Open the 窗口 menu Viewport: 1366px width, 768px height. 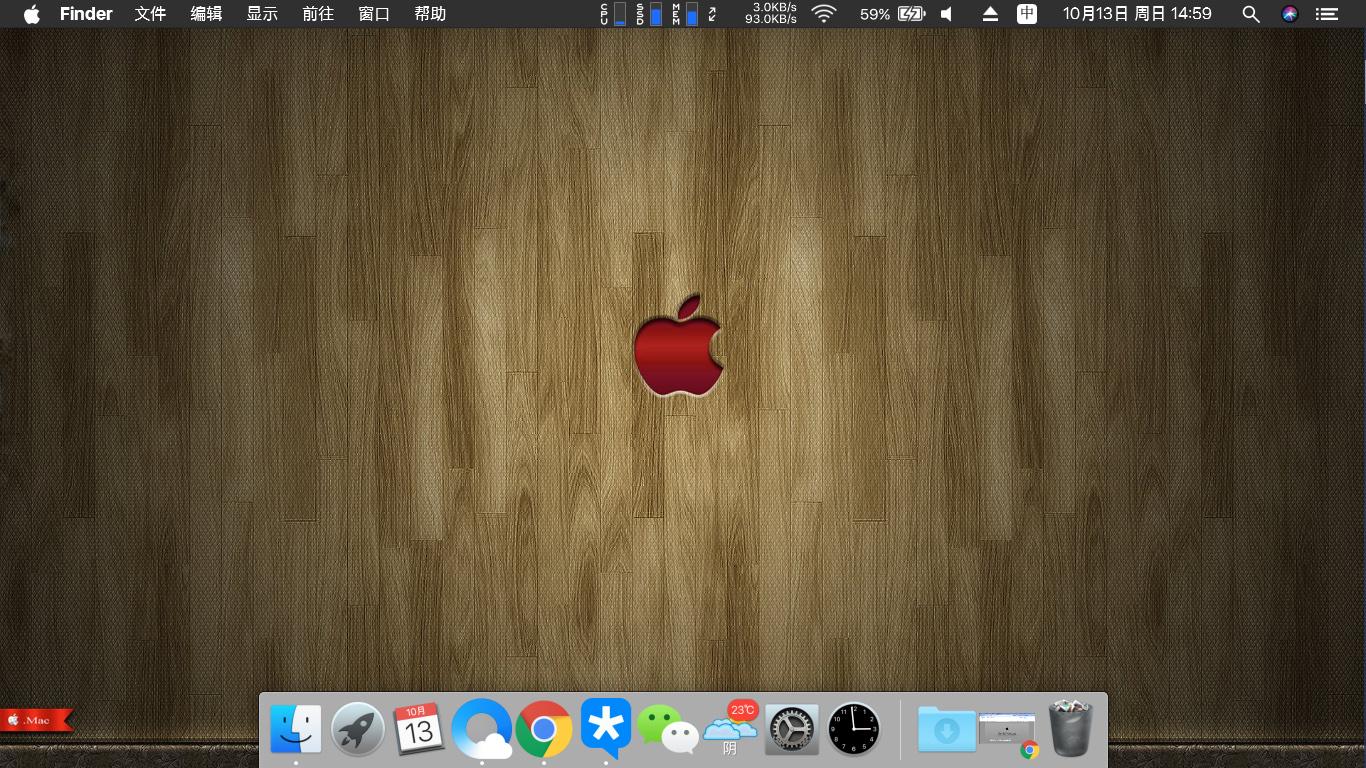[374, 14]
